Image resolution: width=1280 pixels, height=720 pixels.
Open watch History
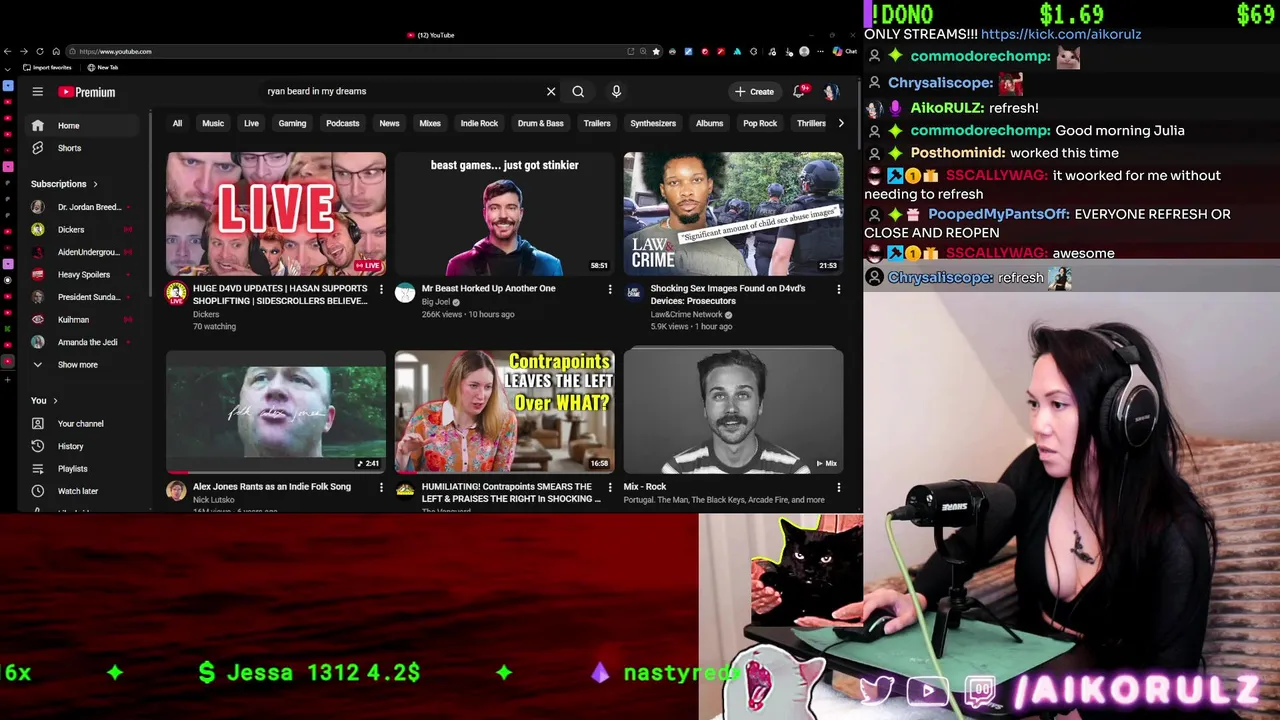tap(84, 446)
